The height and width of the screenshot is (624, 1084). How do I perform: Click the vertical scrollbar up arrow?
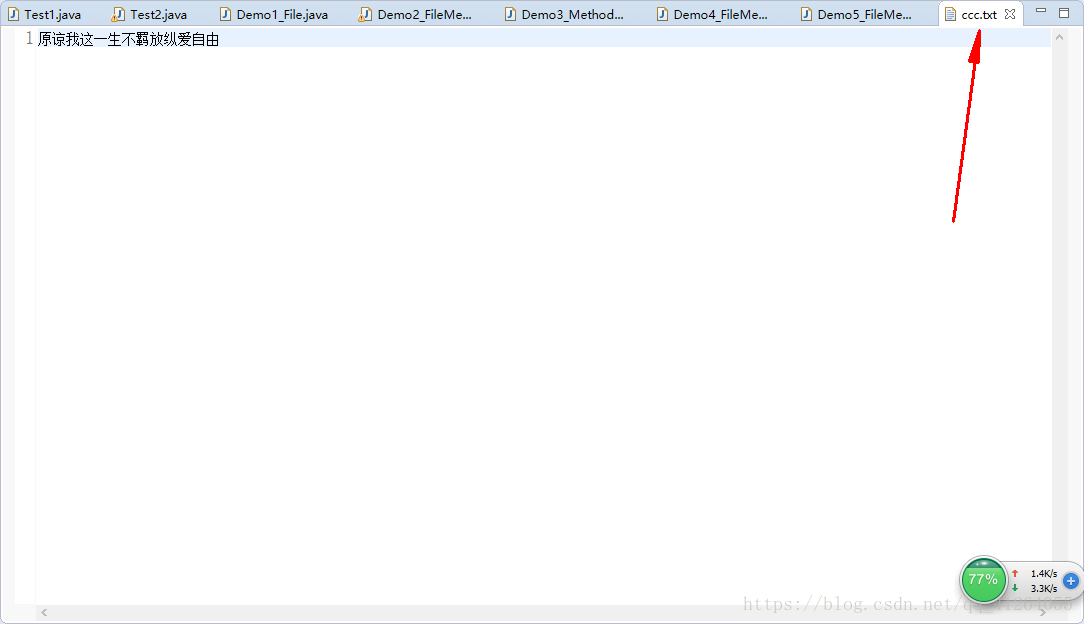tap(1059, 37)
